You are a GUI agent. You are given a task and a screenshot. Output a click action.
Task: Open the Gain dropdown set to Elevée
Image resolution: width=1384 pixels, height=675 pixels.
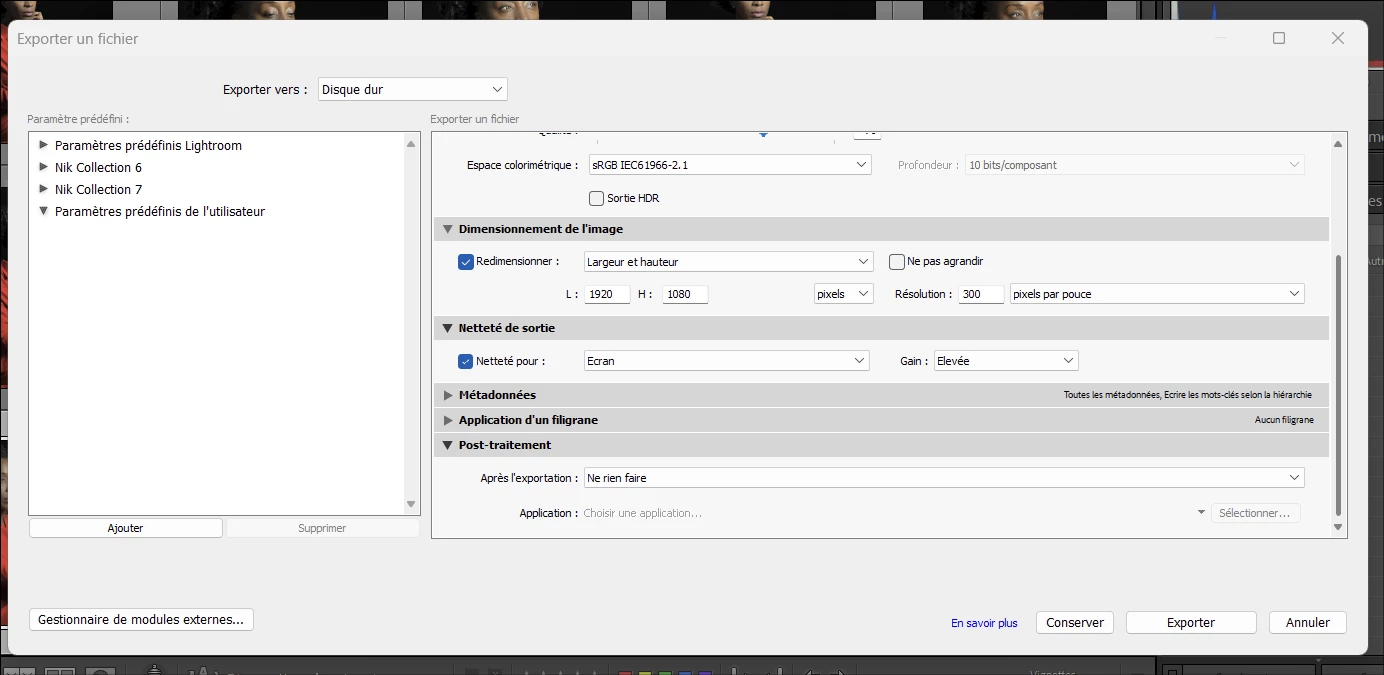click(x=1006, y=361)
